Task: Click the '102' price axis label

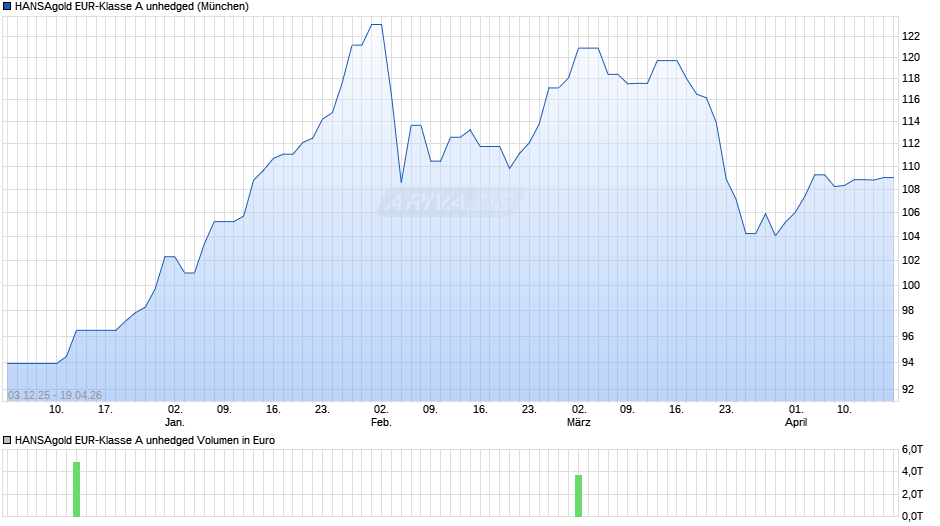Action: coord(911,260)
